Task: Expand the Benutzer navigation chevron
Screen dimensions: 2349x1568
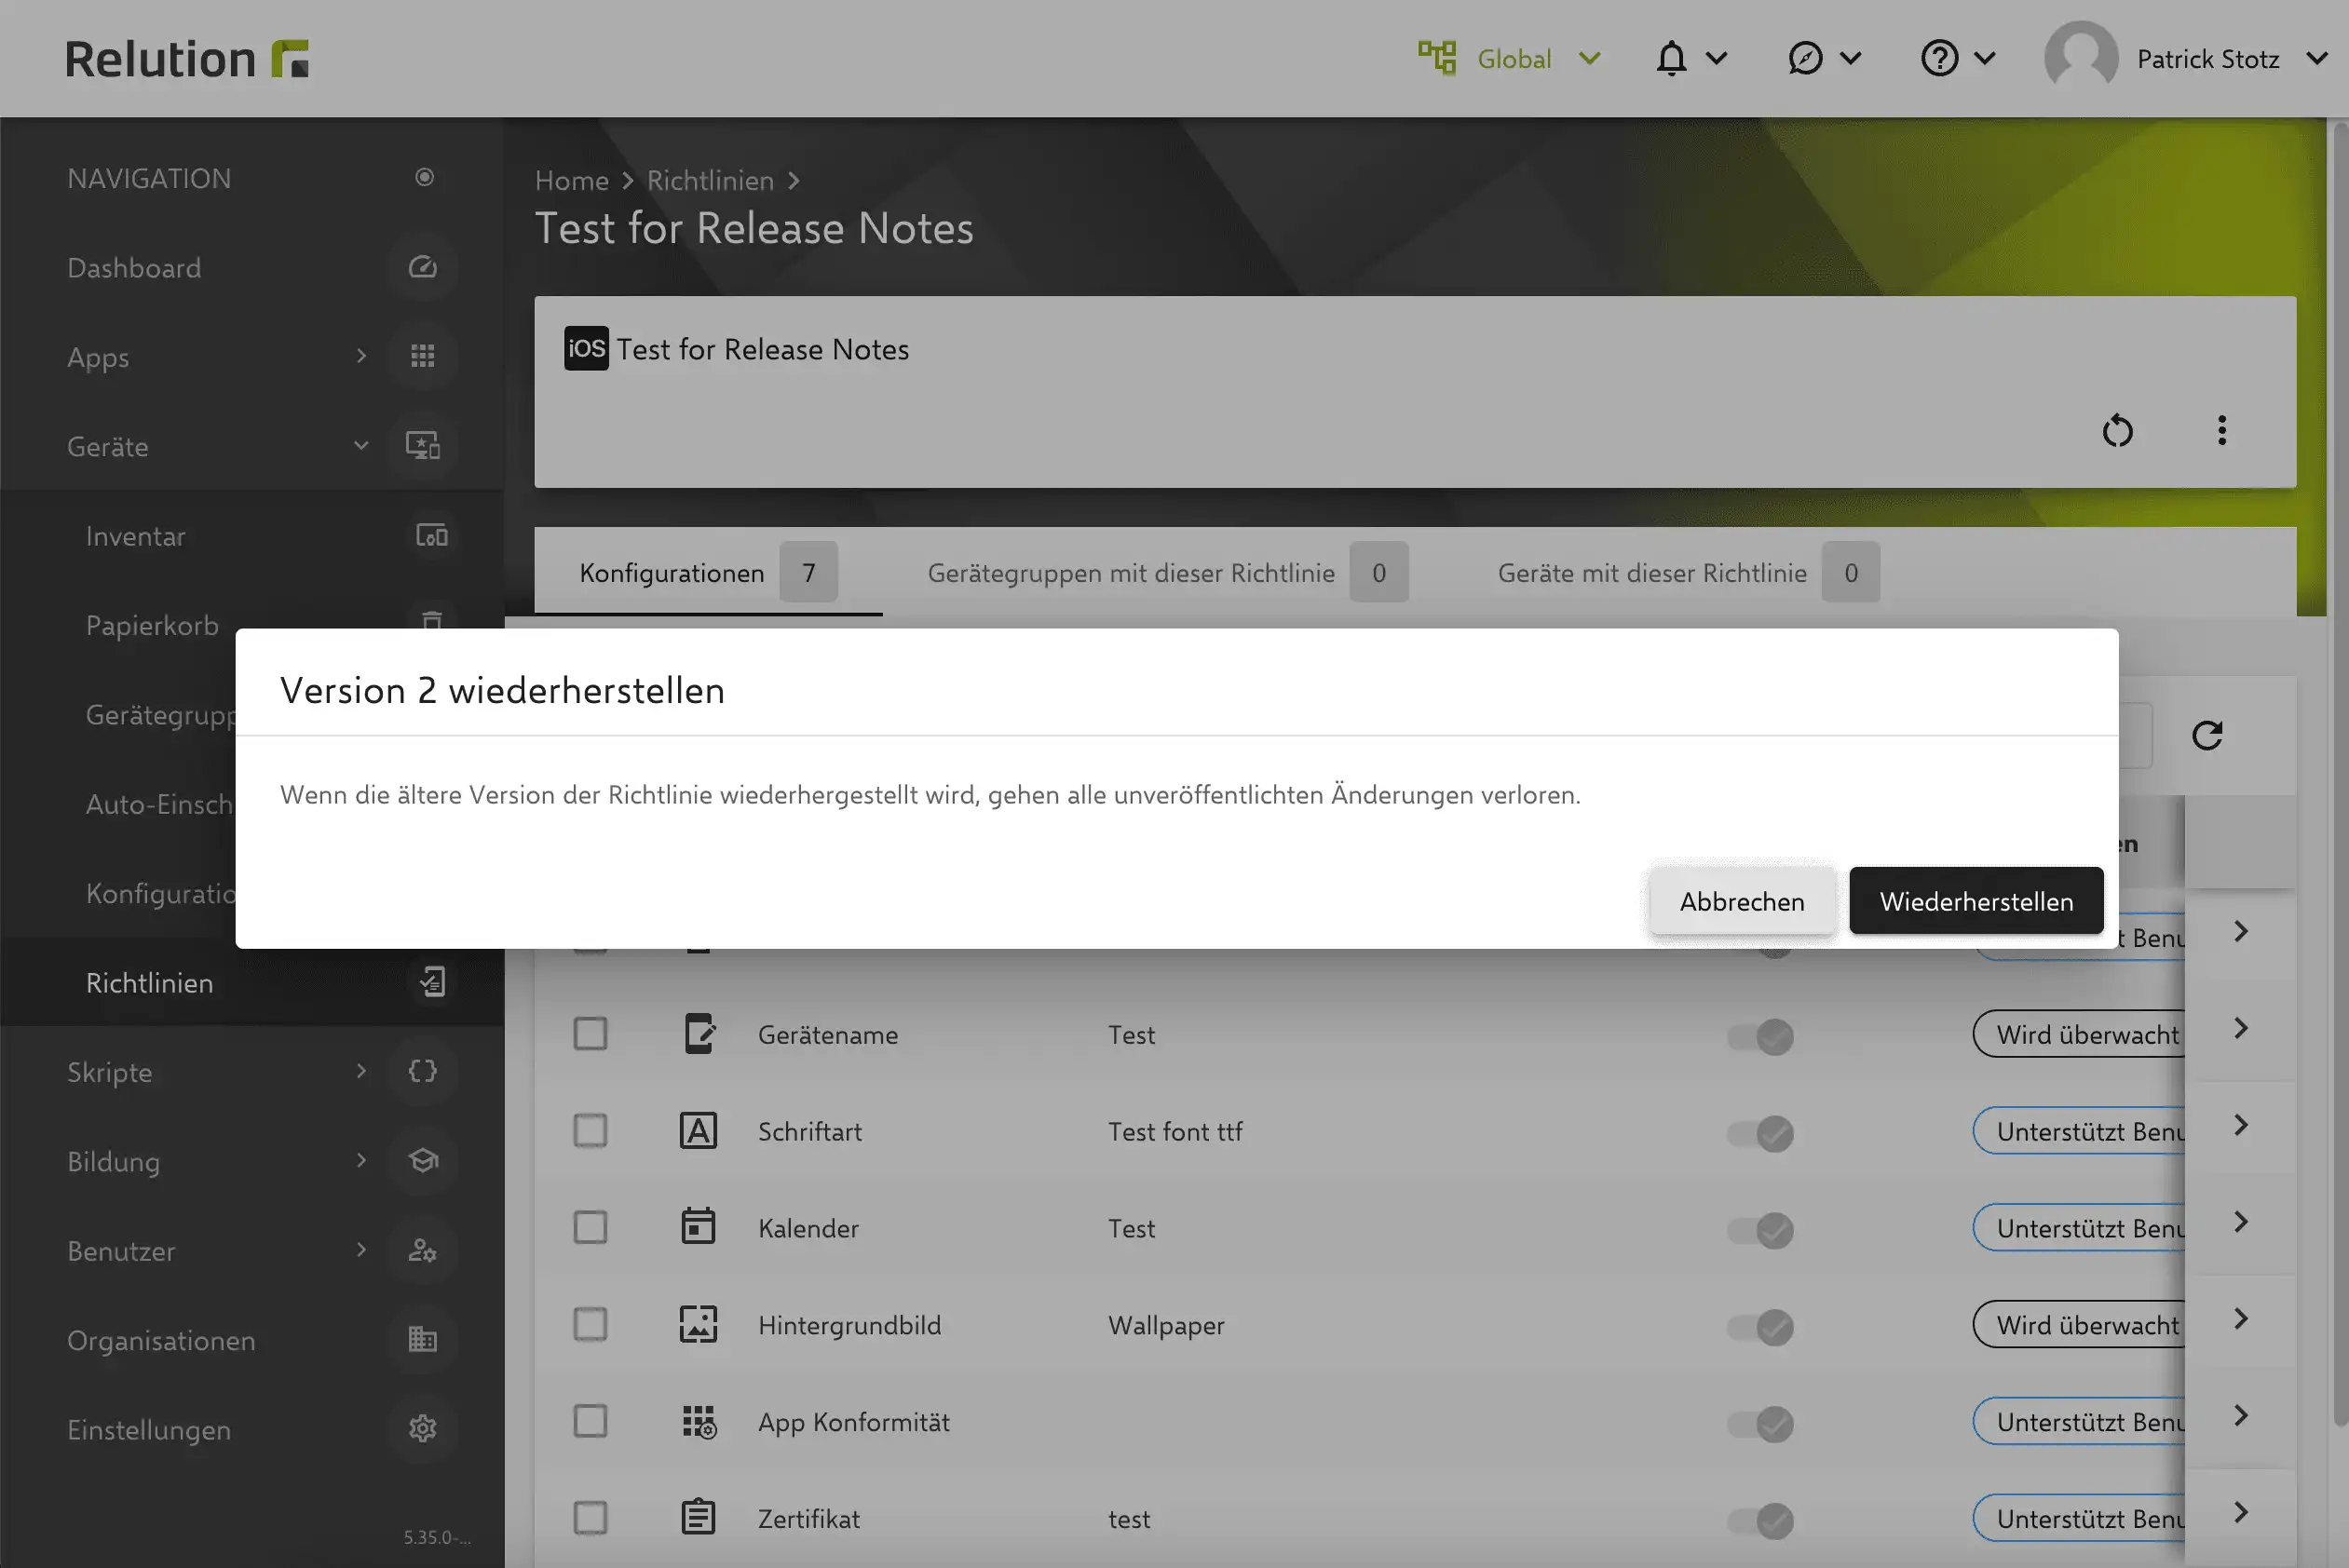Action: 361,1250
